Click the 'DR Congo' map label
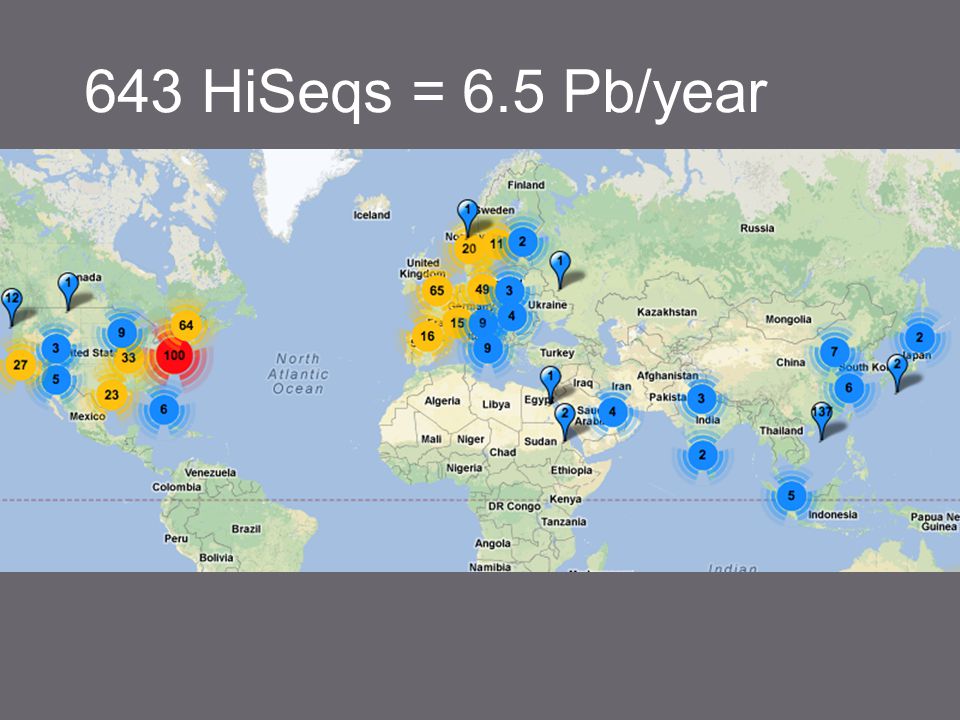Viewport: 960px width, 720px height. [x=514, y=506]
